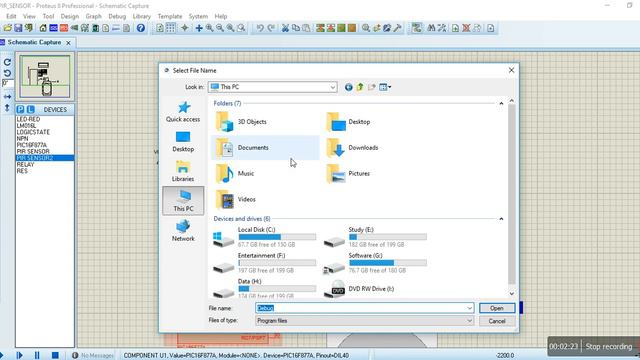Click the hammer make-device tool icon
Viewport: 640px width, 360px height.
click(x=397, y=28)
